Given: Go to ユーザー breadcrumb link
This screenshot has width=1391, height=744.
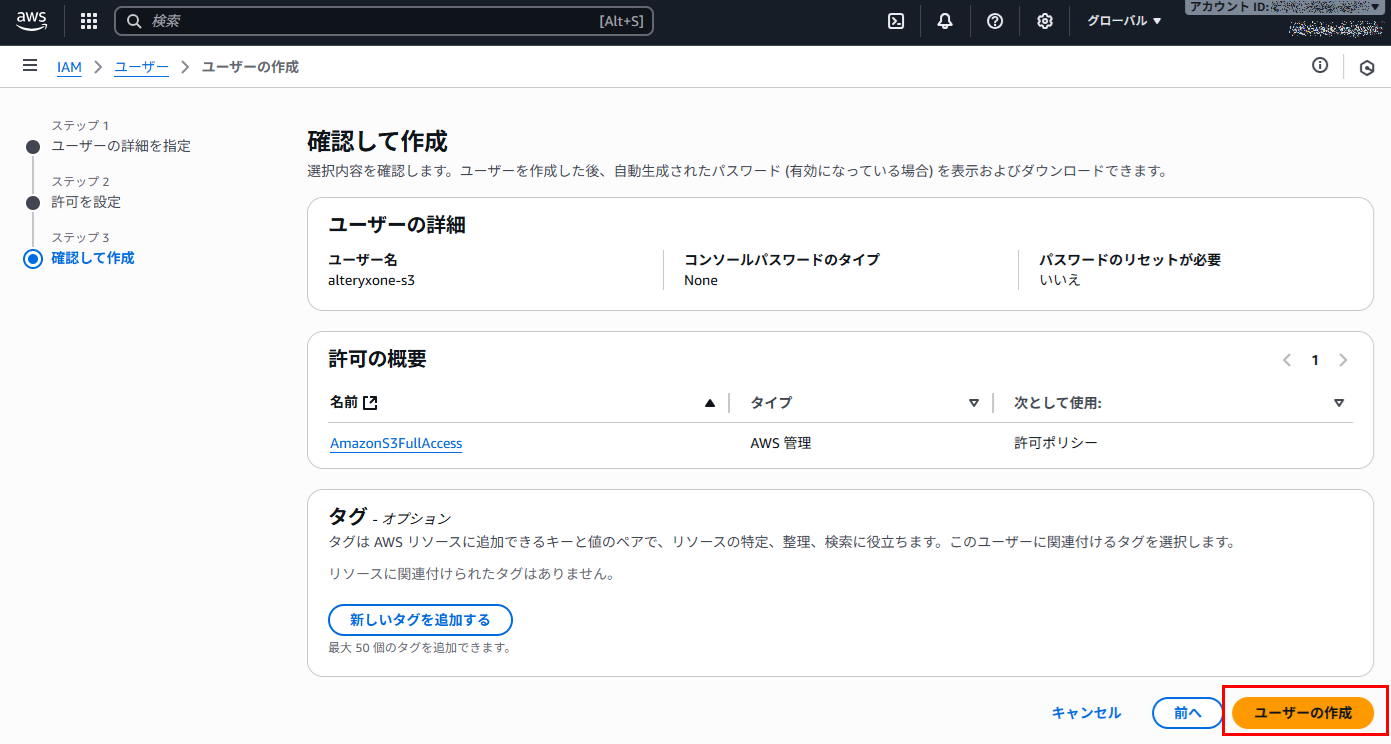Looking at the screenshot, I should click(x=142, y=67).
